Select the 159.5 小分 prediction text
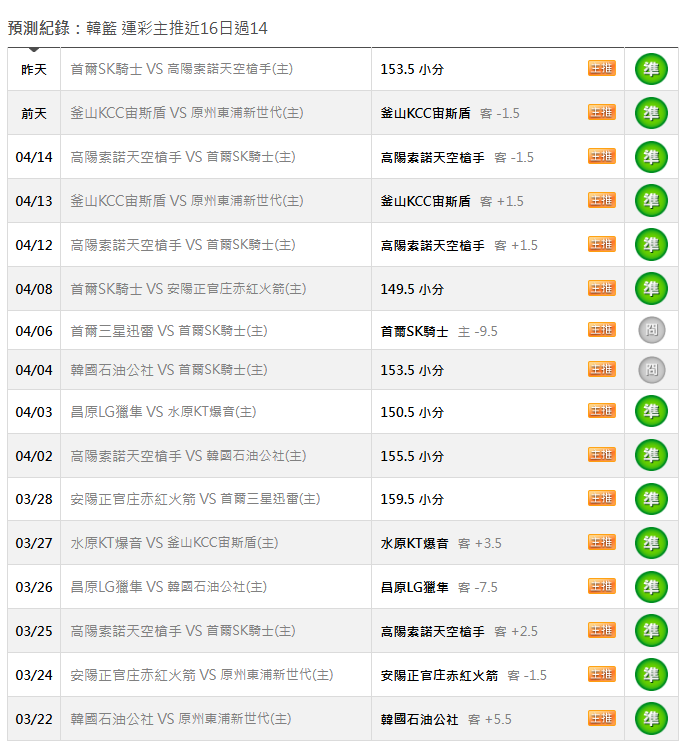 point(412,499)
